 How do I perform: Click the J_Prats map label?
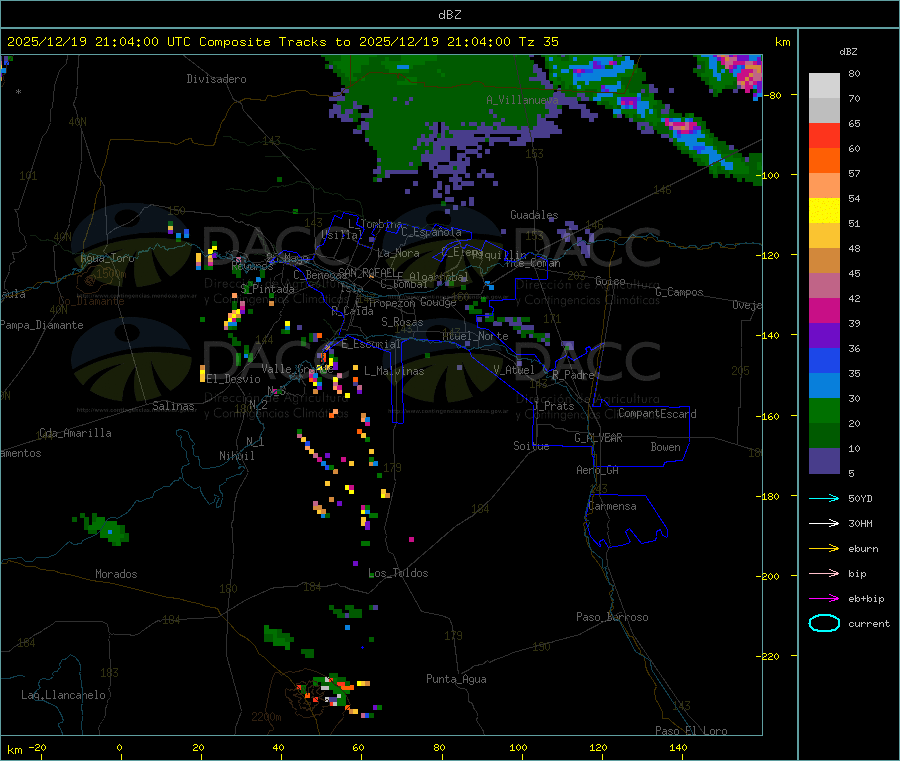coord(554,406)
